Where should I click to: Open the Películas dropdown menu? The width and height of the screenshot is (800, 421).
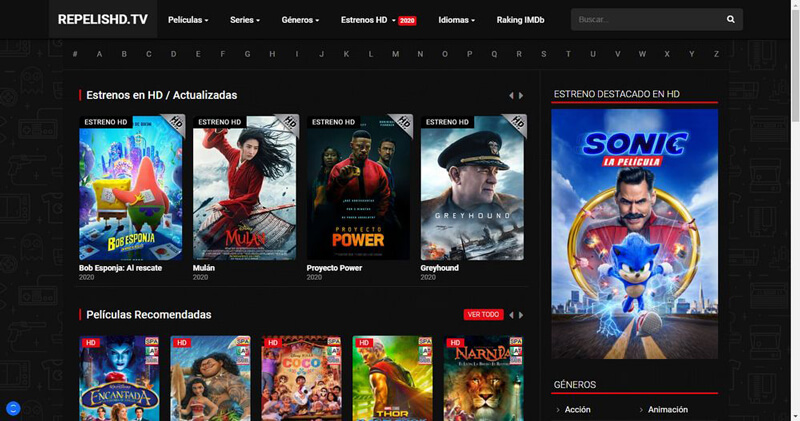click(188, 20)
